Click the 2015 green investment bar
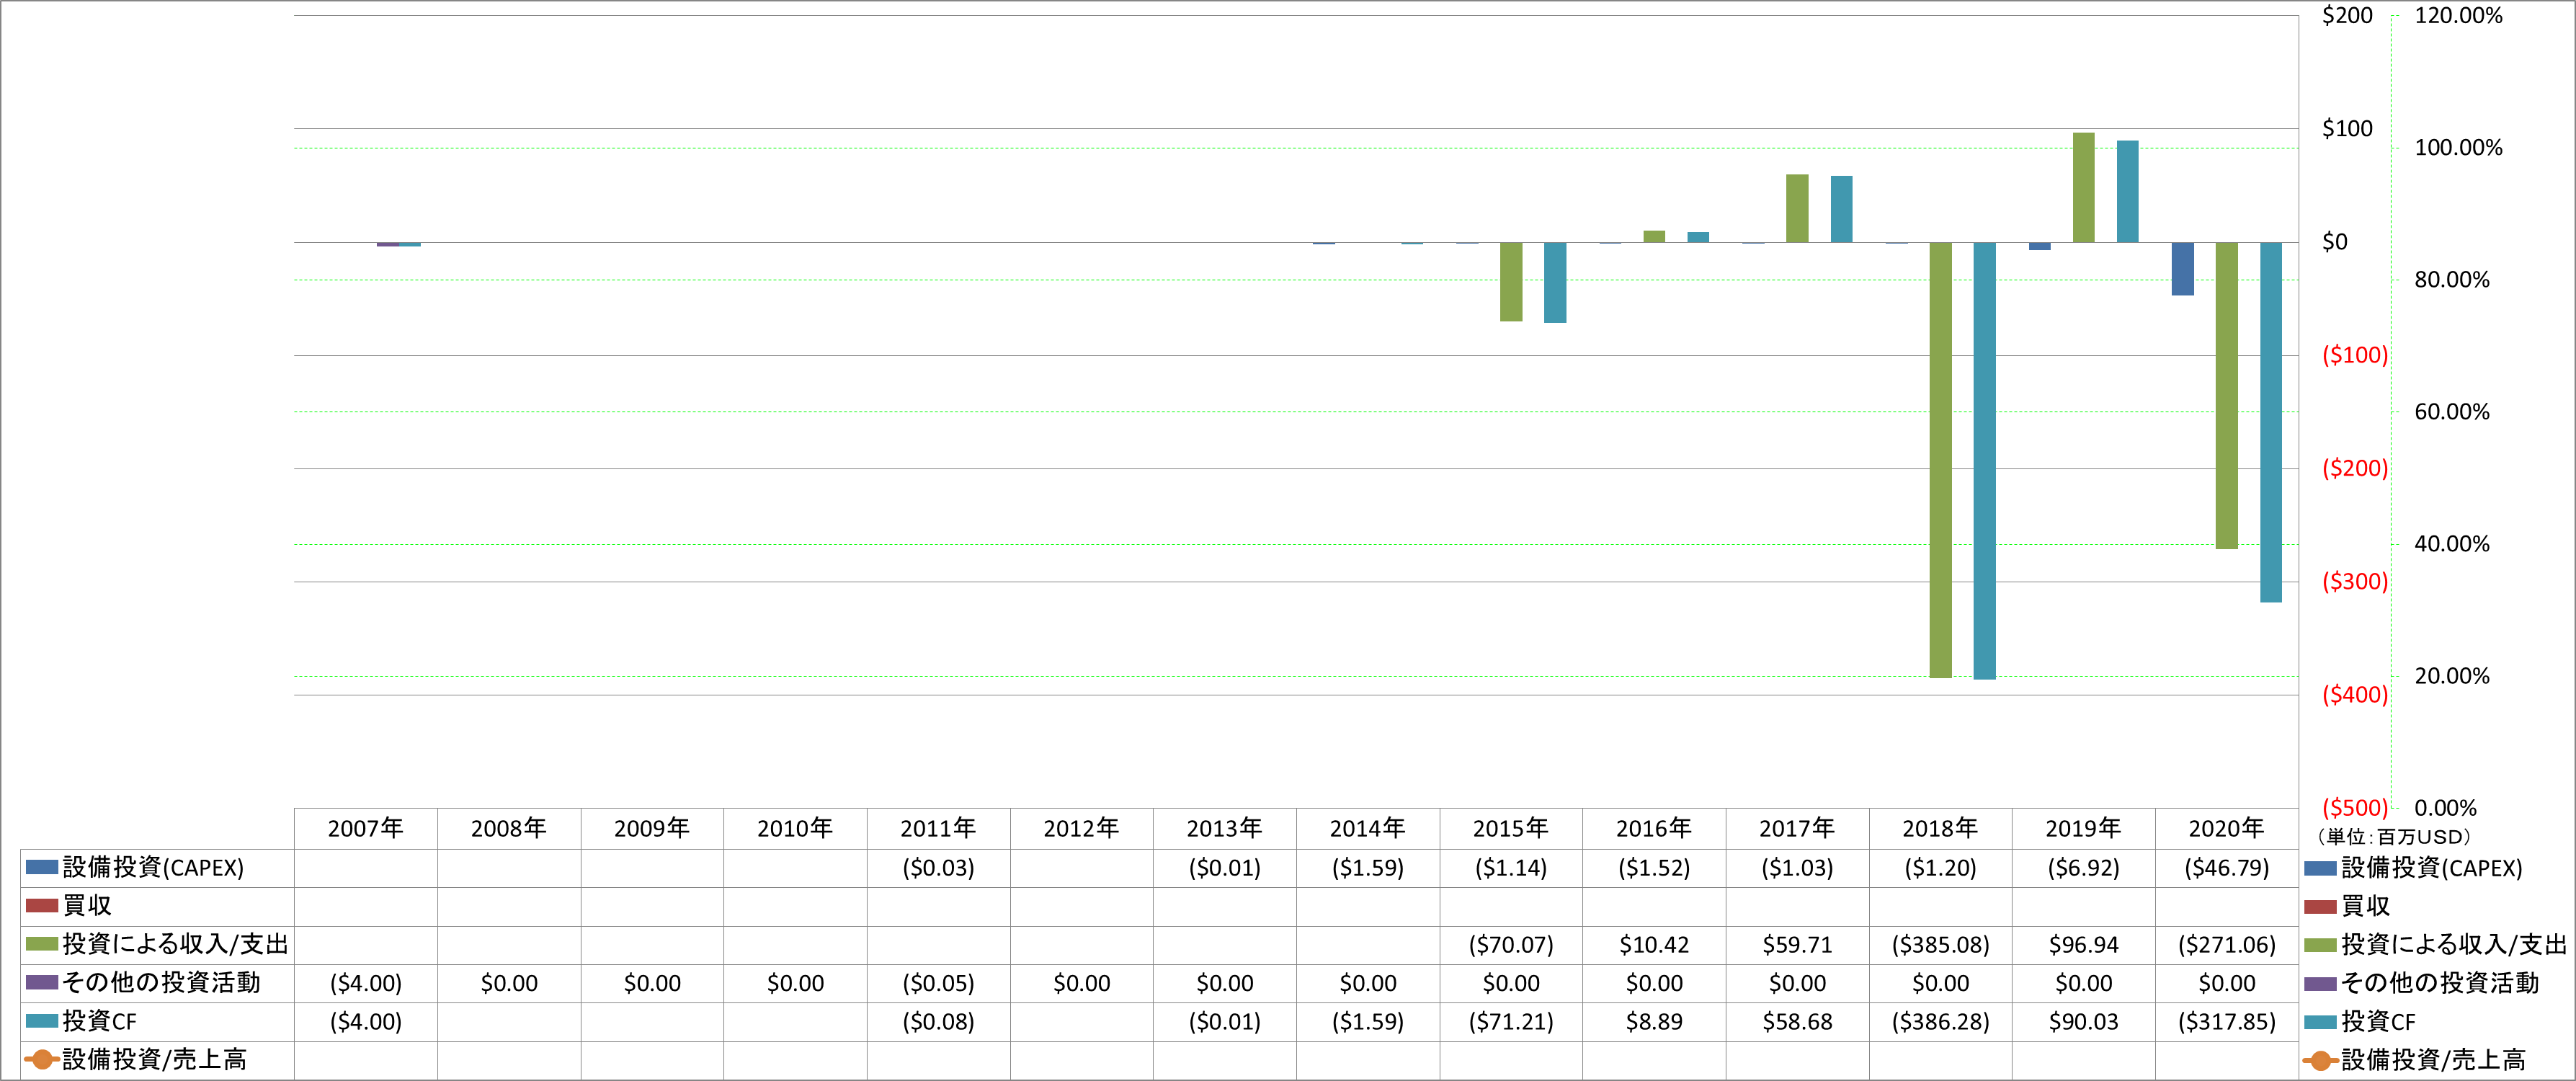Screen dimensions: 2576x1081 pos(1511,282)
